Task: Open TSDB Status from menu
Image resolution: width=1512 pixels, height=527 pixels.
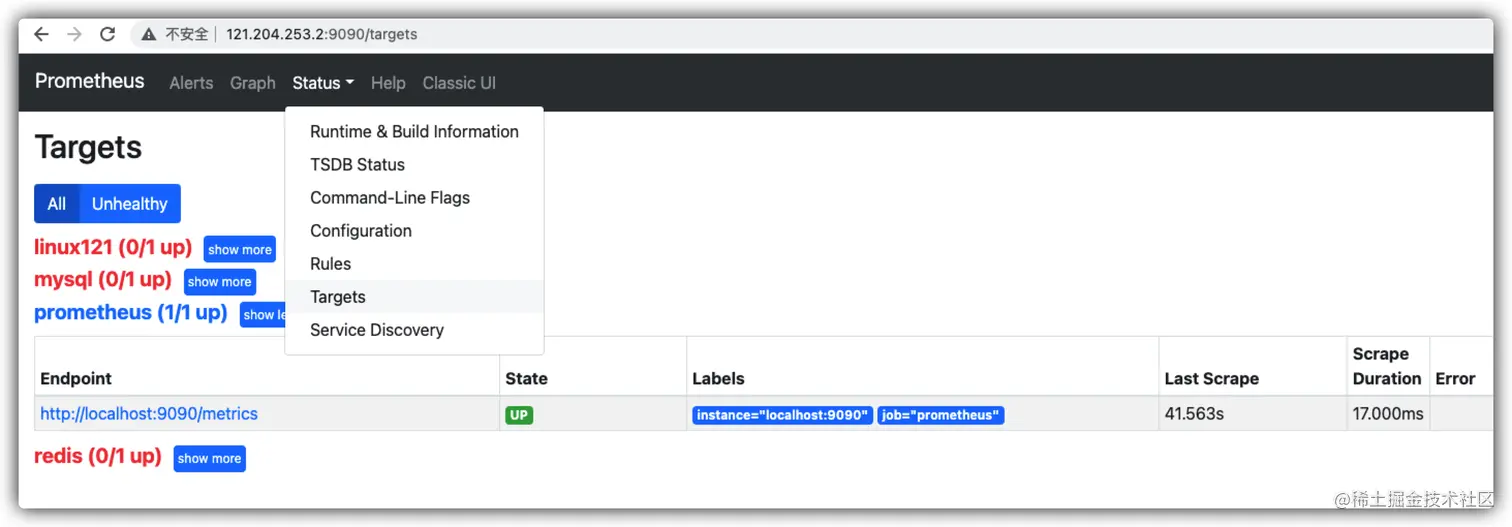Action: tap(414, 164)
